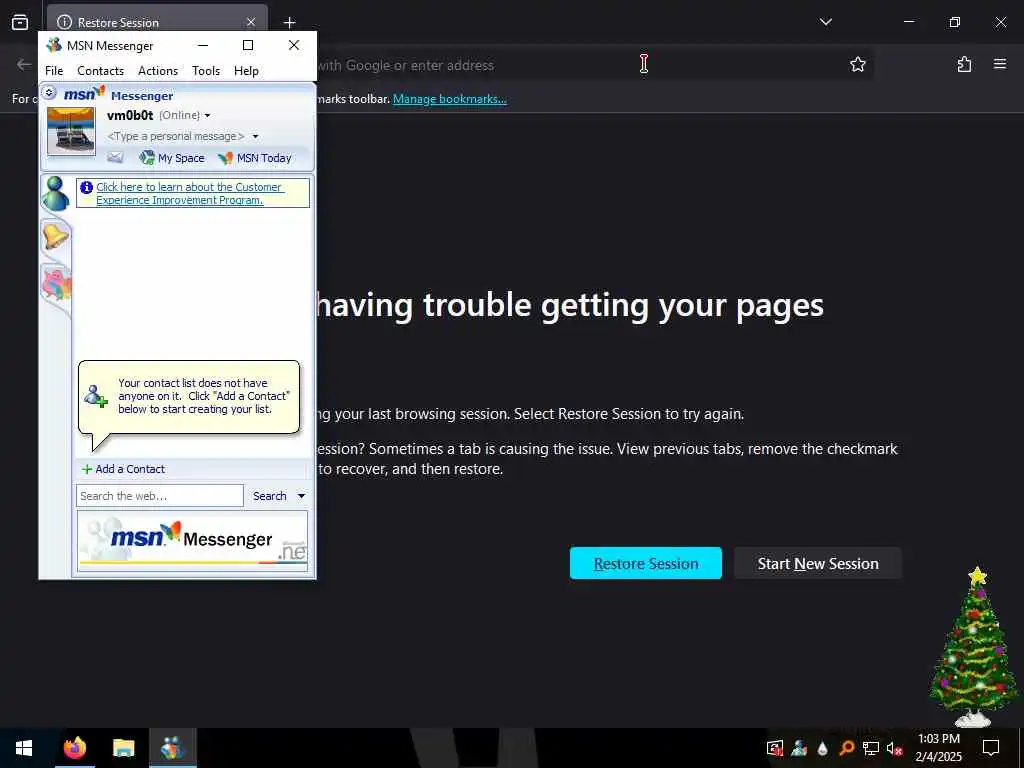
Task: Bookmark this page with the star icon
Action: [857, 64]
